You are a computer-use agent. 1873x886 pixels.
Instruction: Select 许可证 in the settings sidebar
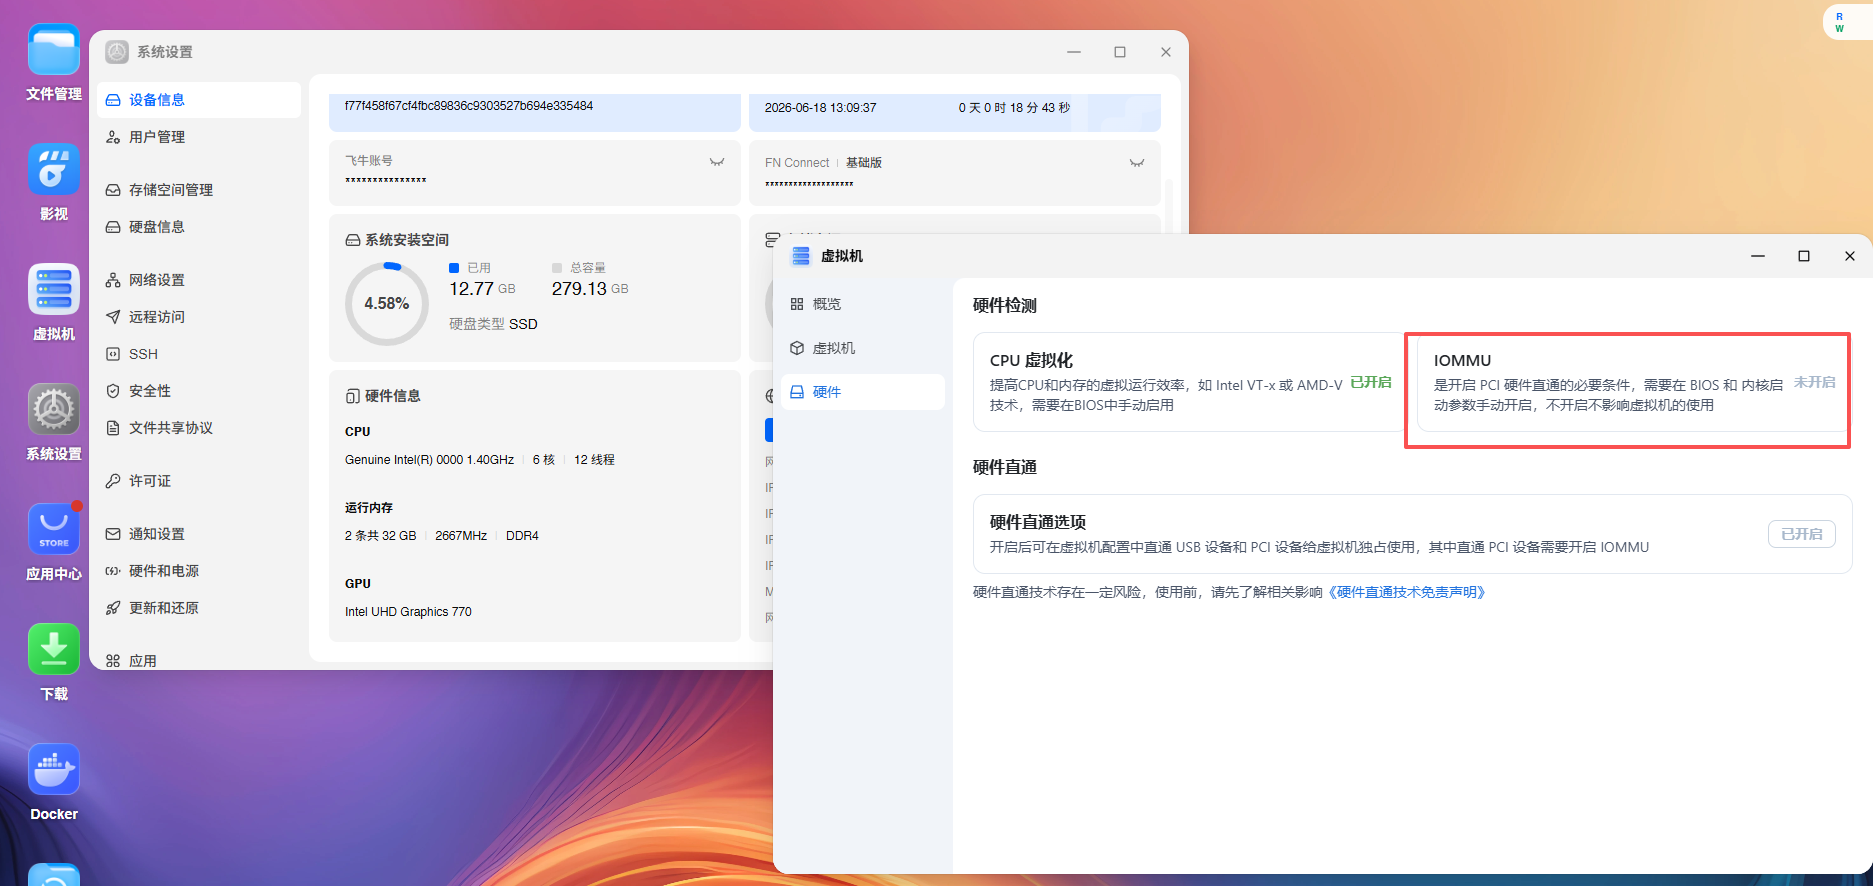199,481
